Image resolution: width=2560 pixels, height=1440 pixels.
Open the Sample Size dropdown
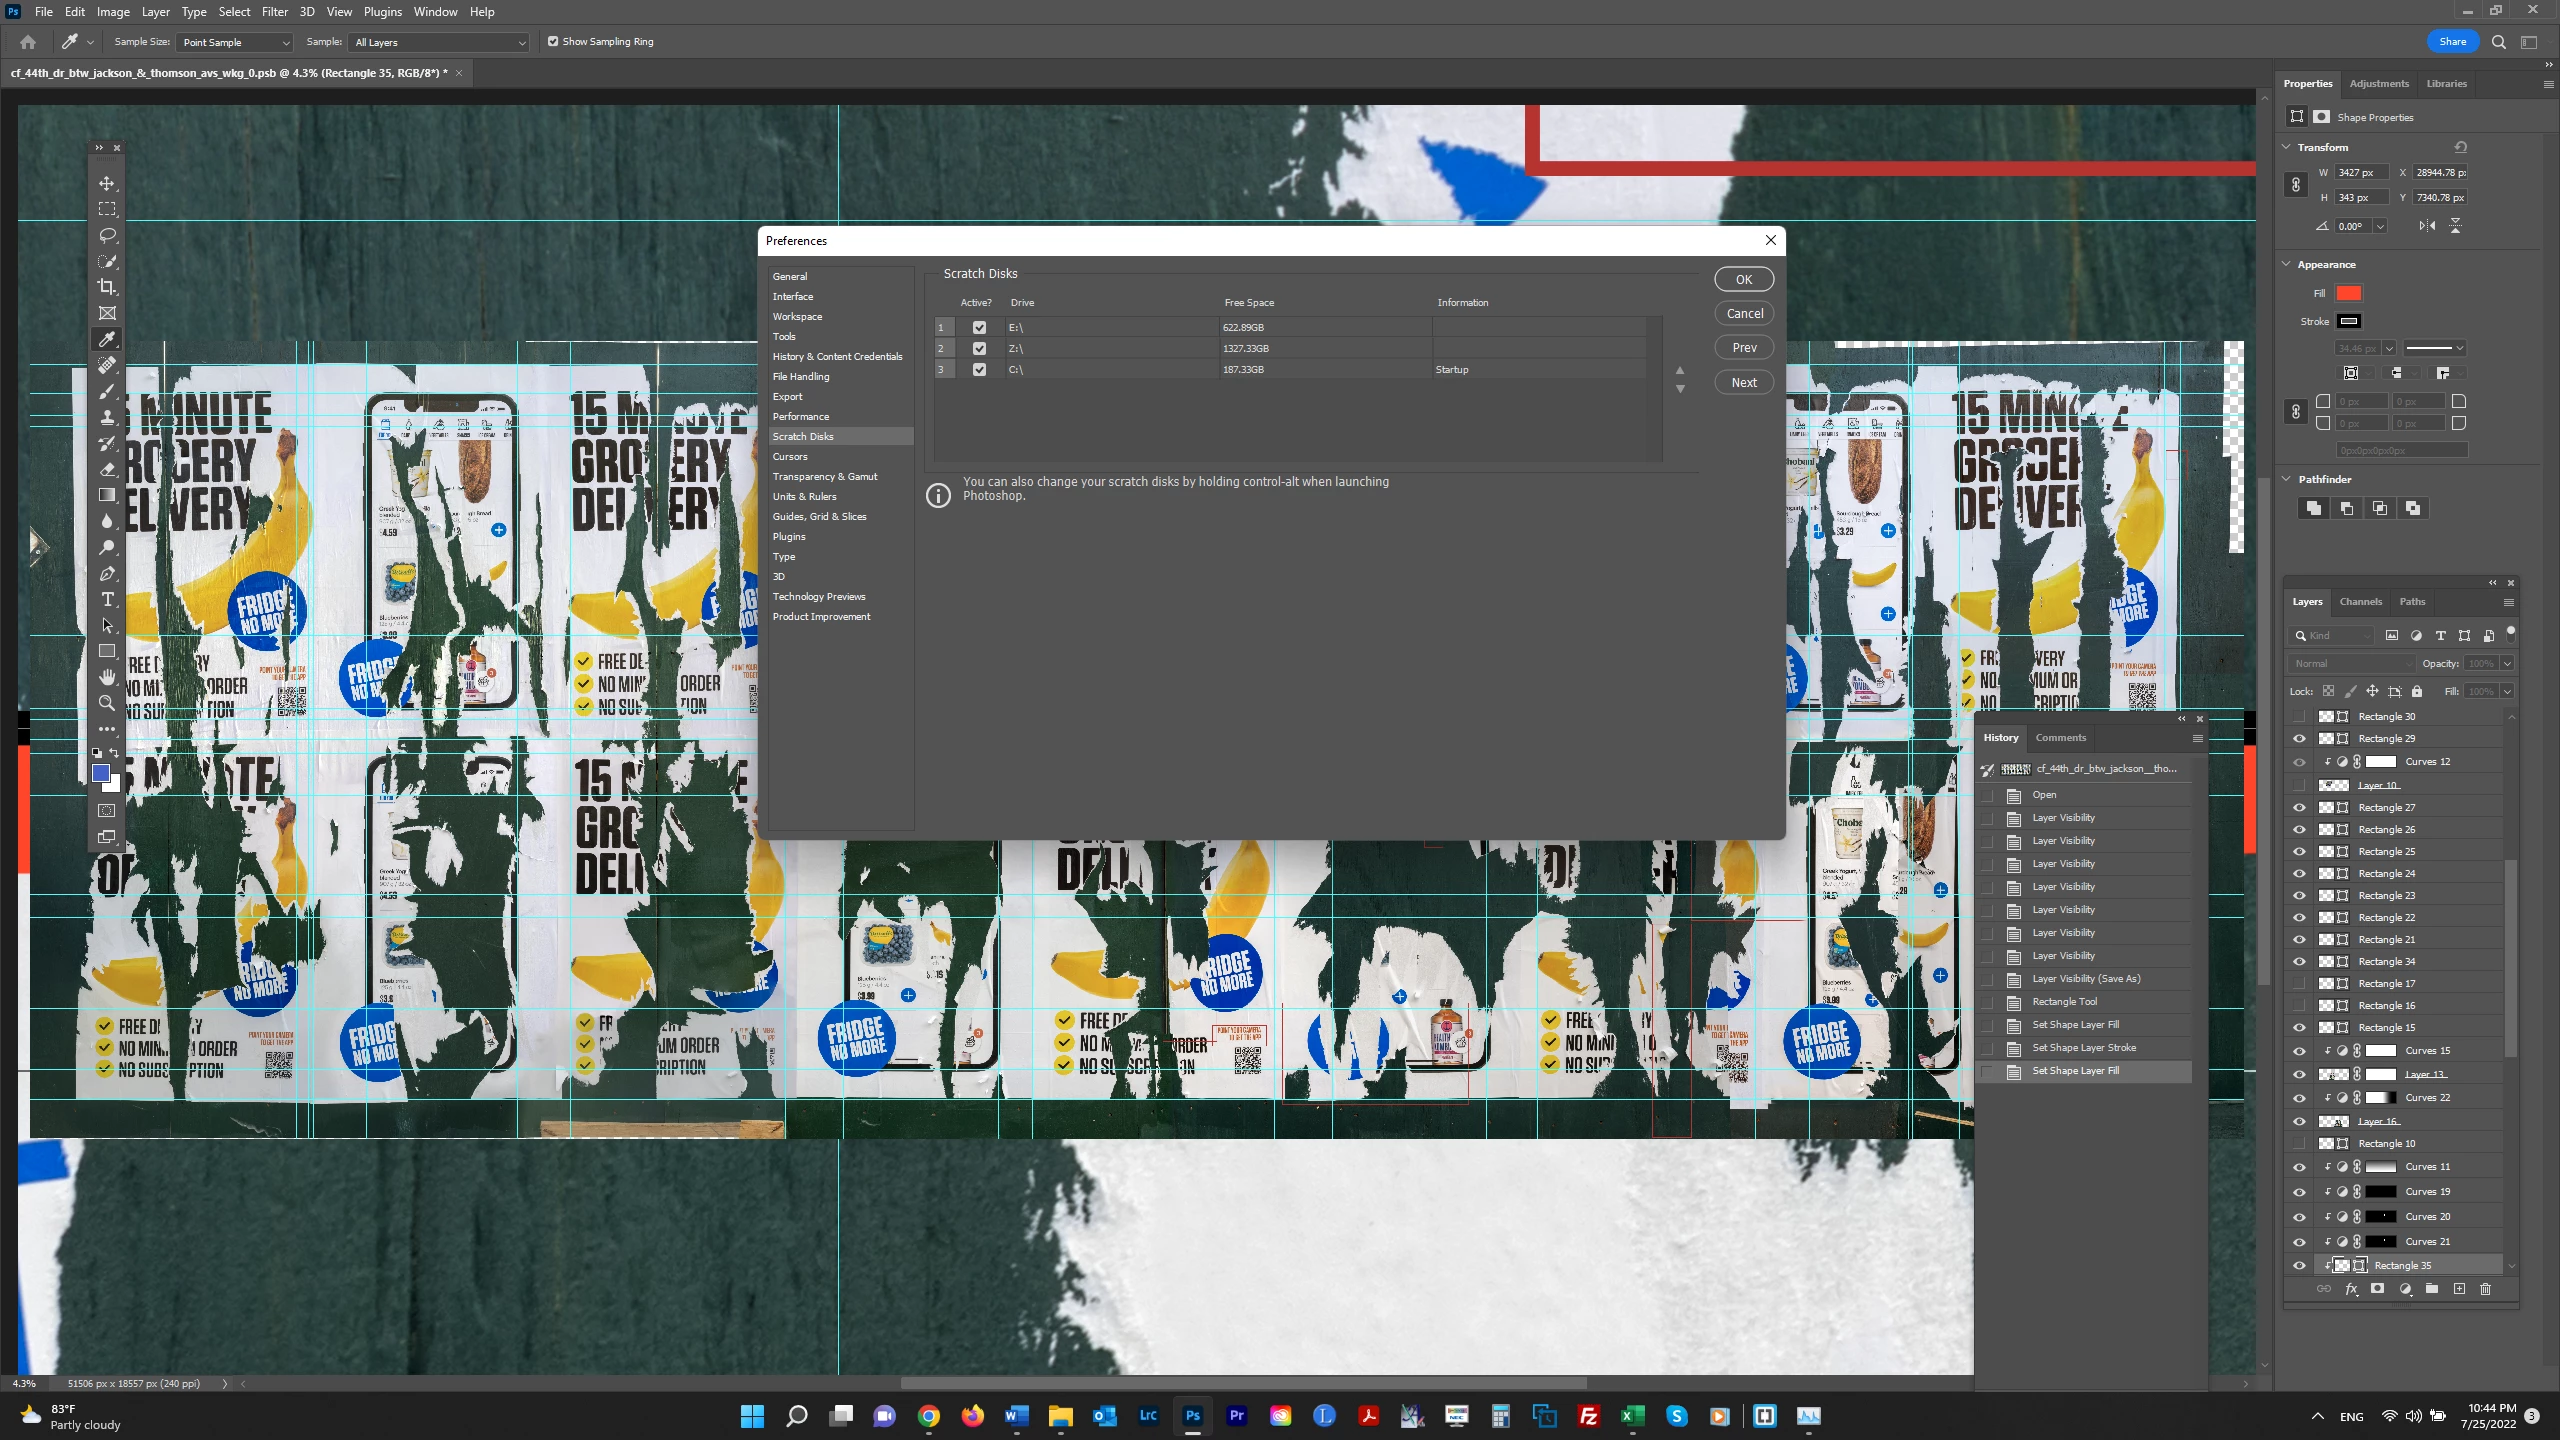pos(236,43)
